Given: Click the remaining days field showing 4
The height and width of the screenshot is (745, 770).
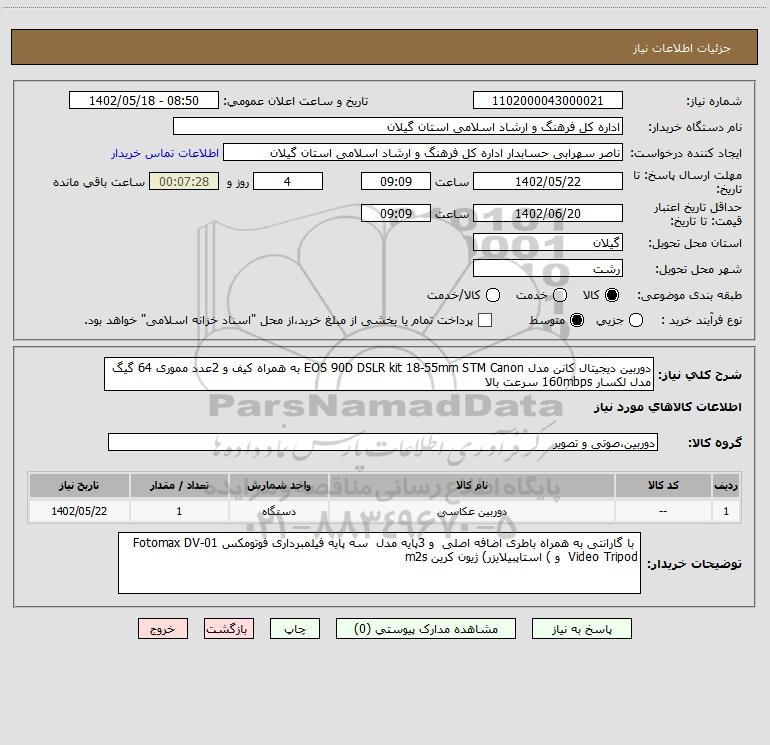Looking at the screenshot, I should (288, 181).
